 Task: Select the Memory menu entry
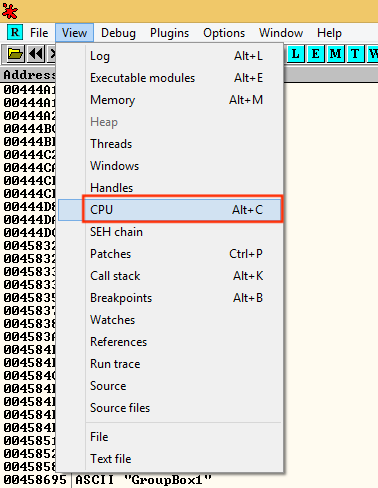coord(170,100)
